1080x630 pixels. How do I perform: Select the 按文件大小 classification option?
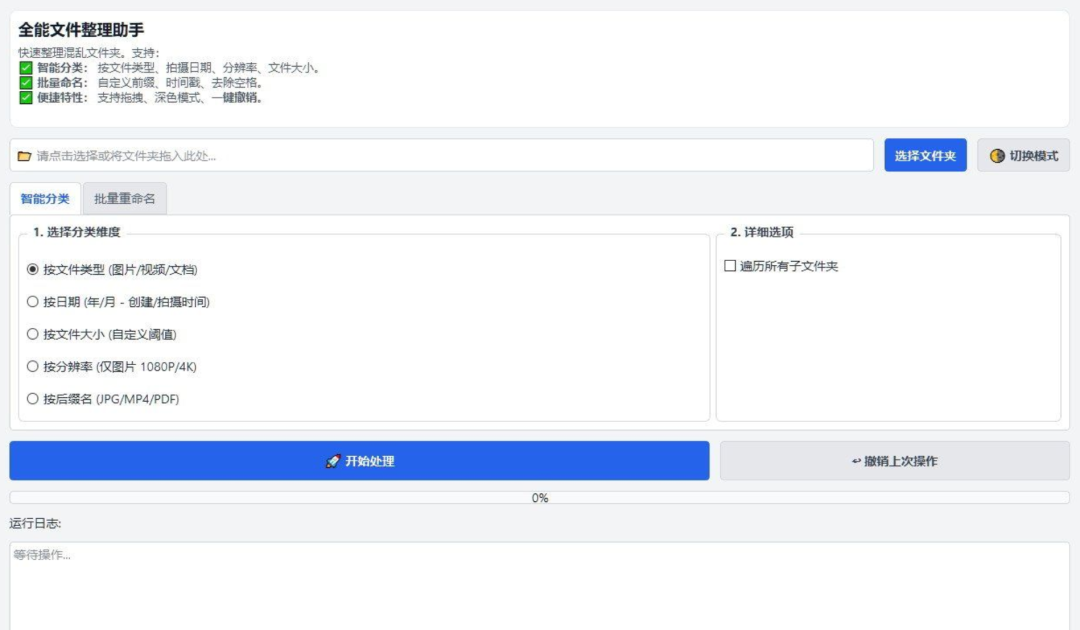(x=31, y=336)
